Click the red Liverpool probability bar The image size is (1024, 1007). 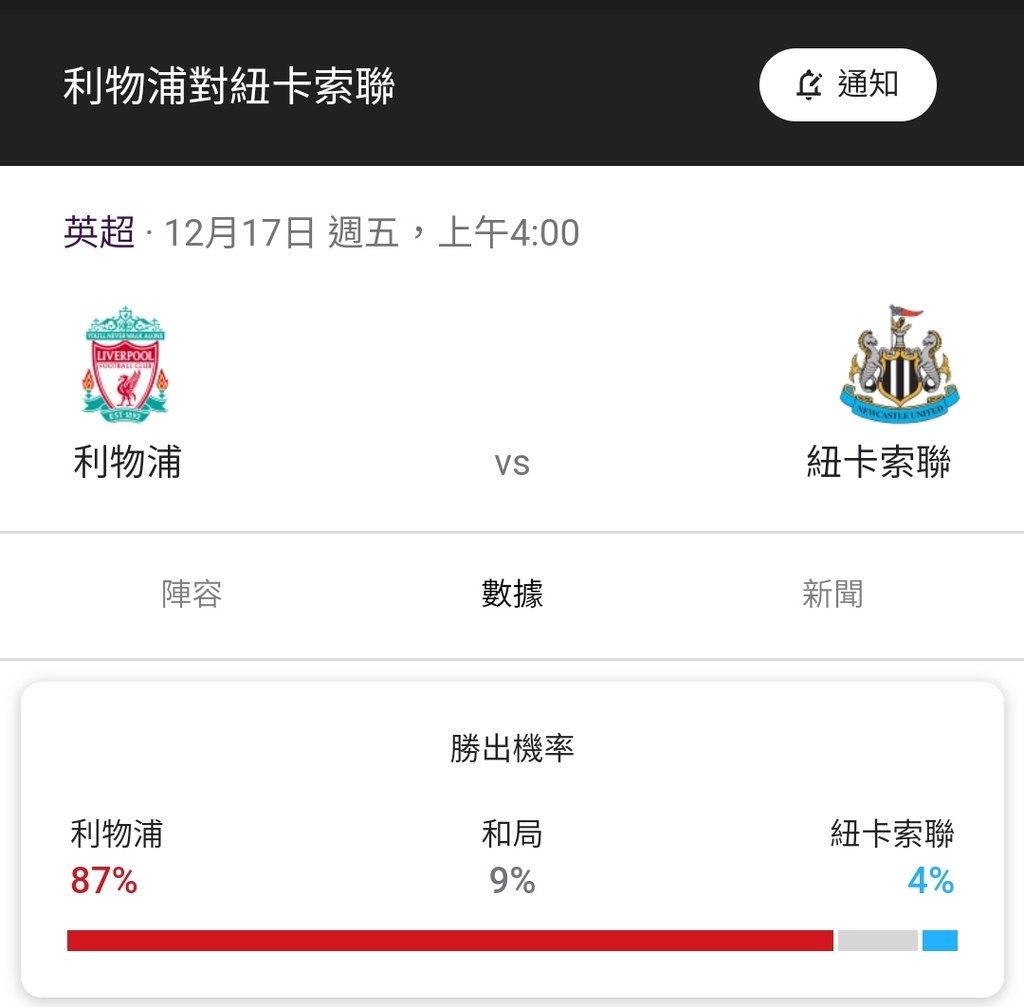[450, 940]
